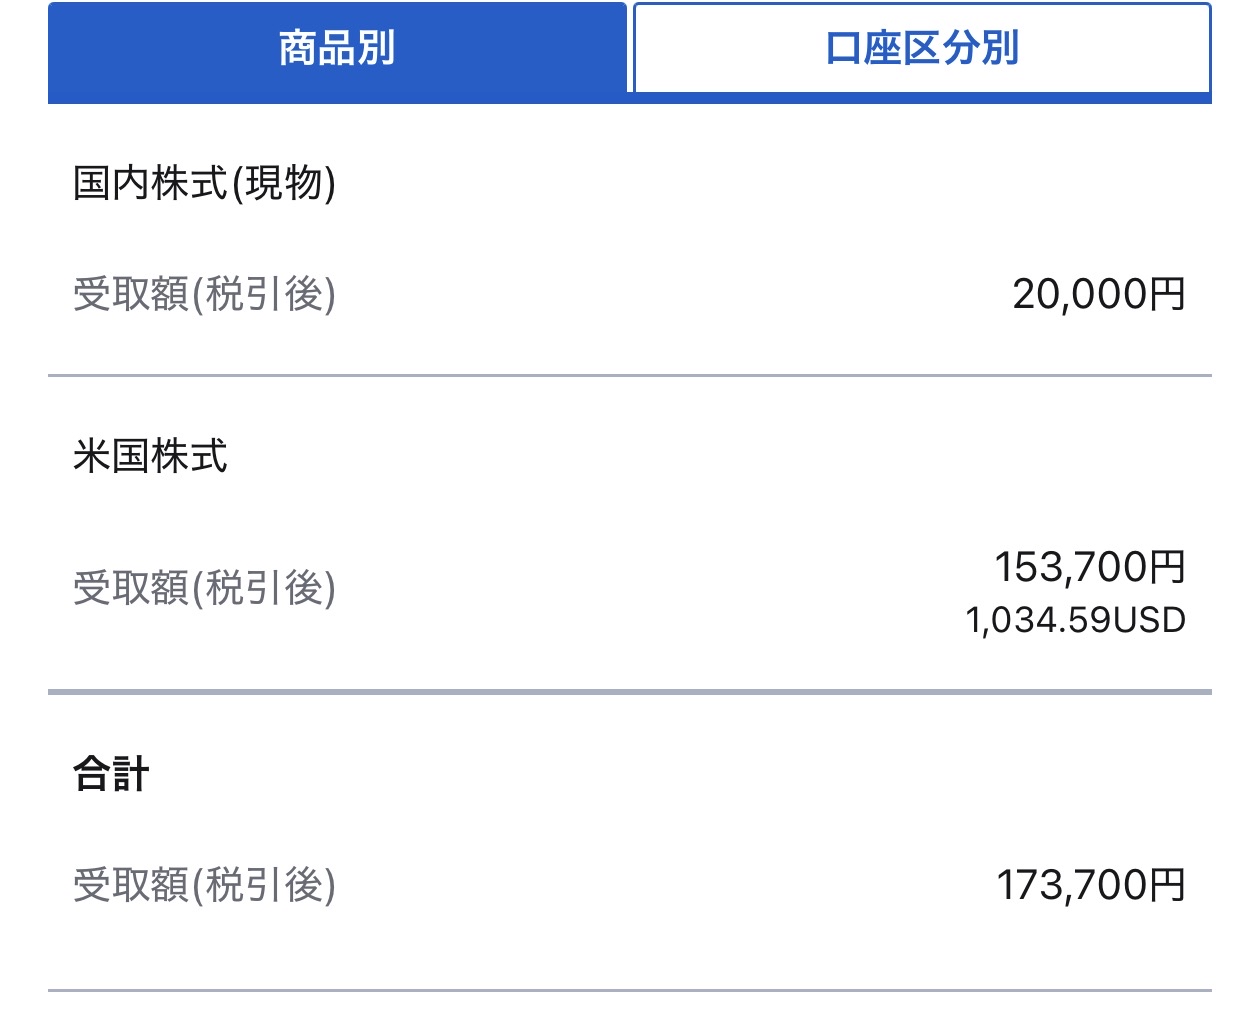The image size is (1260, 1010).
Task: Click the USD currency unit text
Action: pyautogui.click(x=1149, y=620)
